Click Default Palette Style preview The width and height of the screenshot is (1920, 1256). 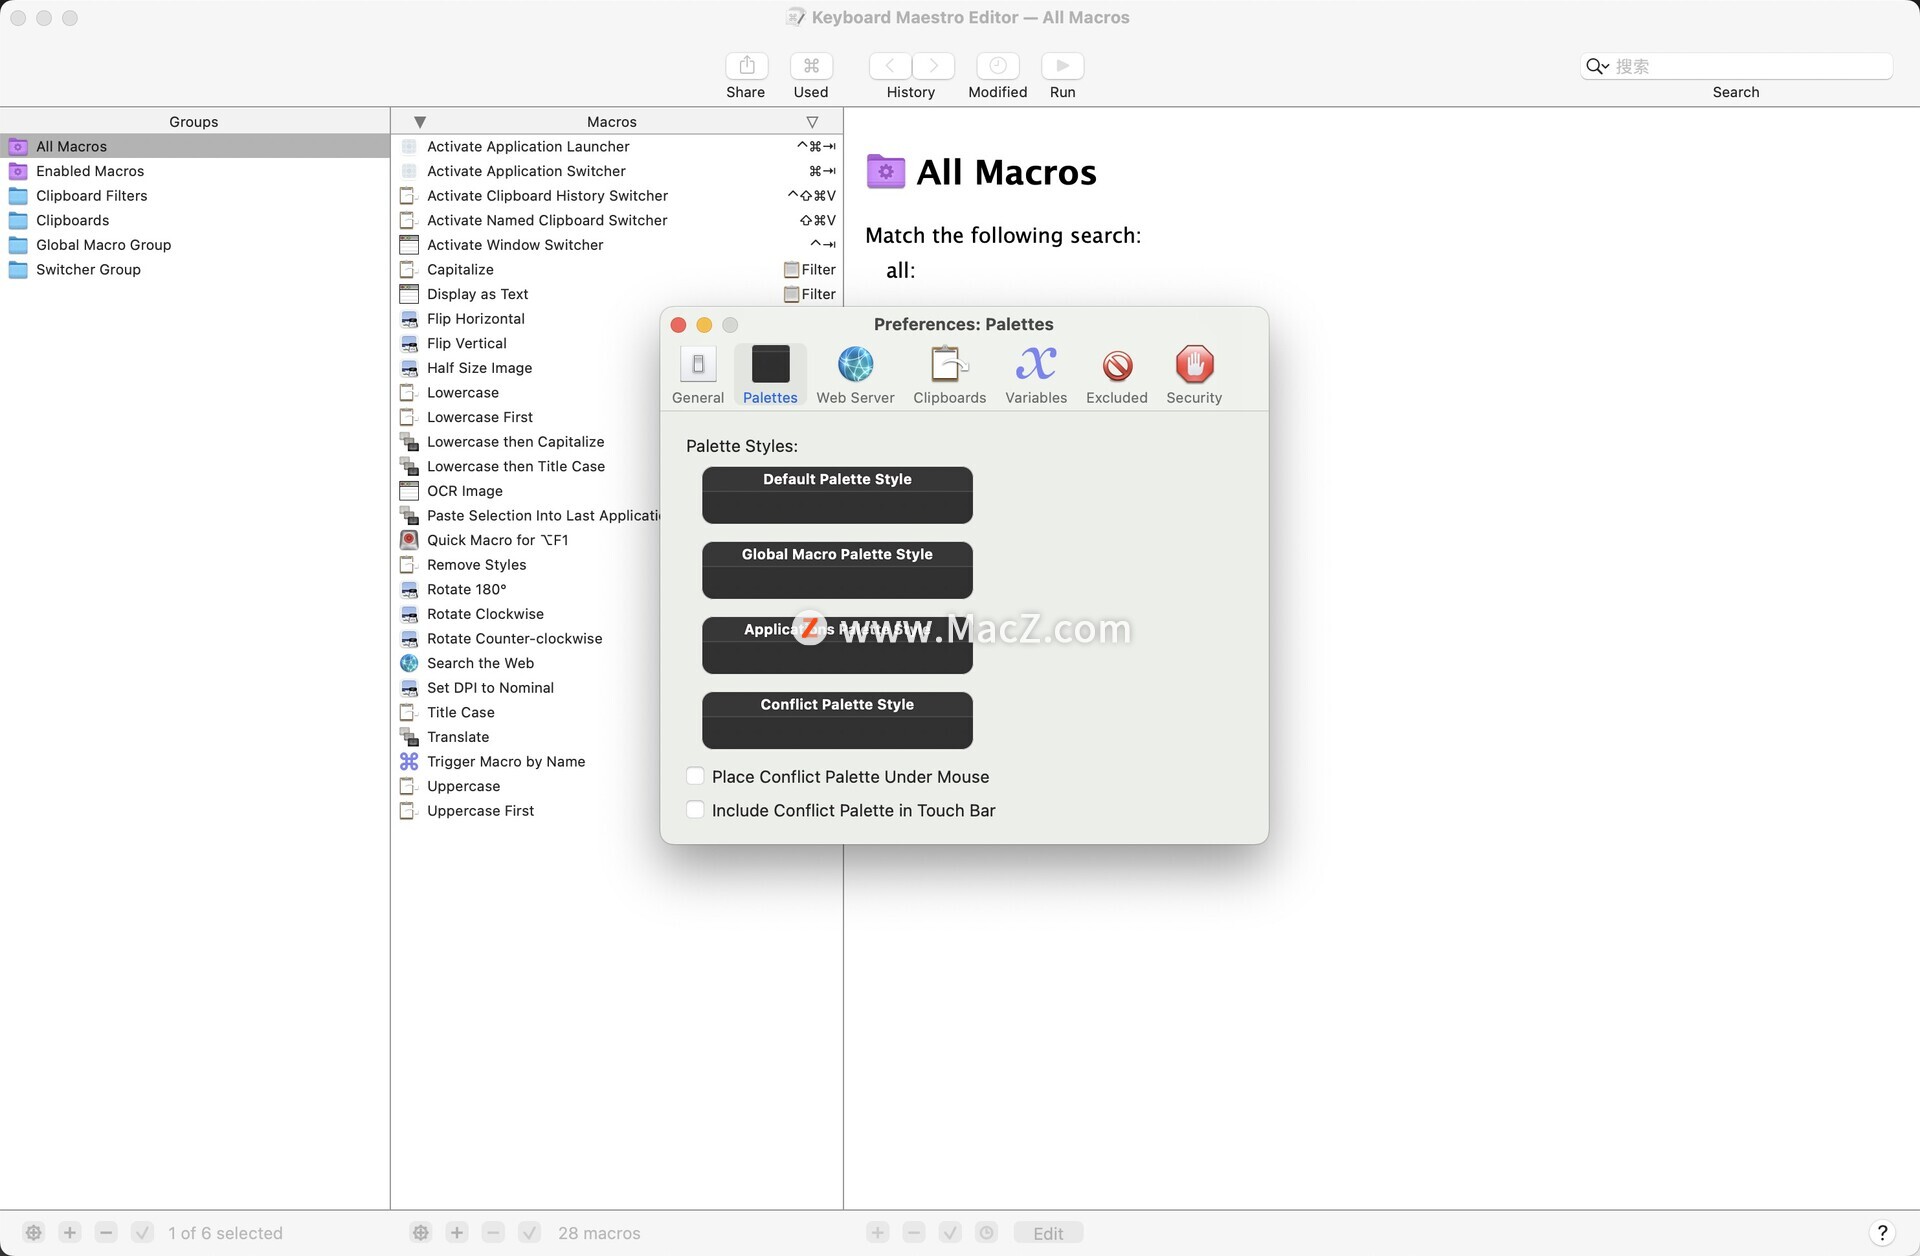837,495
